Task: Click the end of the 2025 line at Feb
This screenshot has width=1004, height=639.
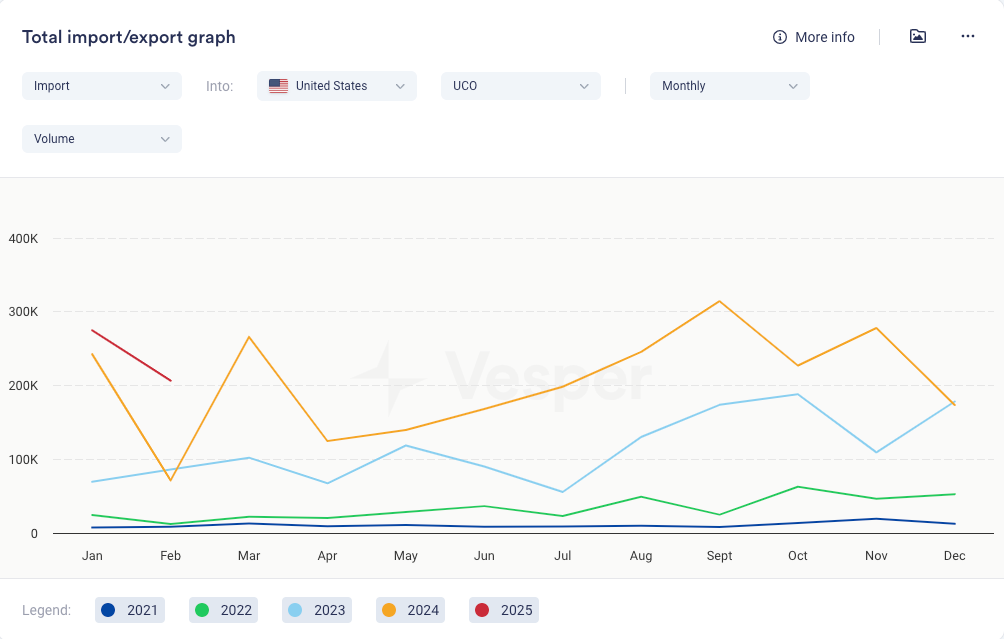Action: [171, 381]
